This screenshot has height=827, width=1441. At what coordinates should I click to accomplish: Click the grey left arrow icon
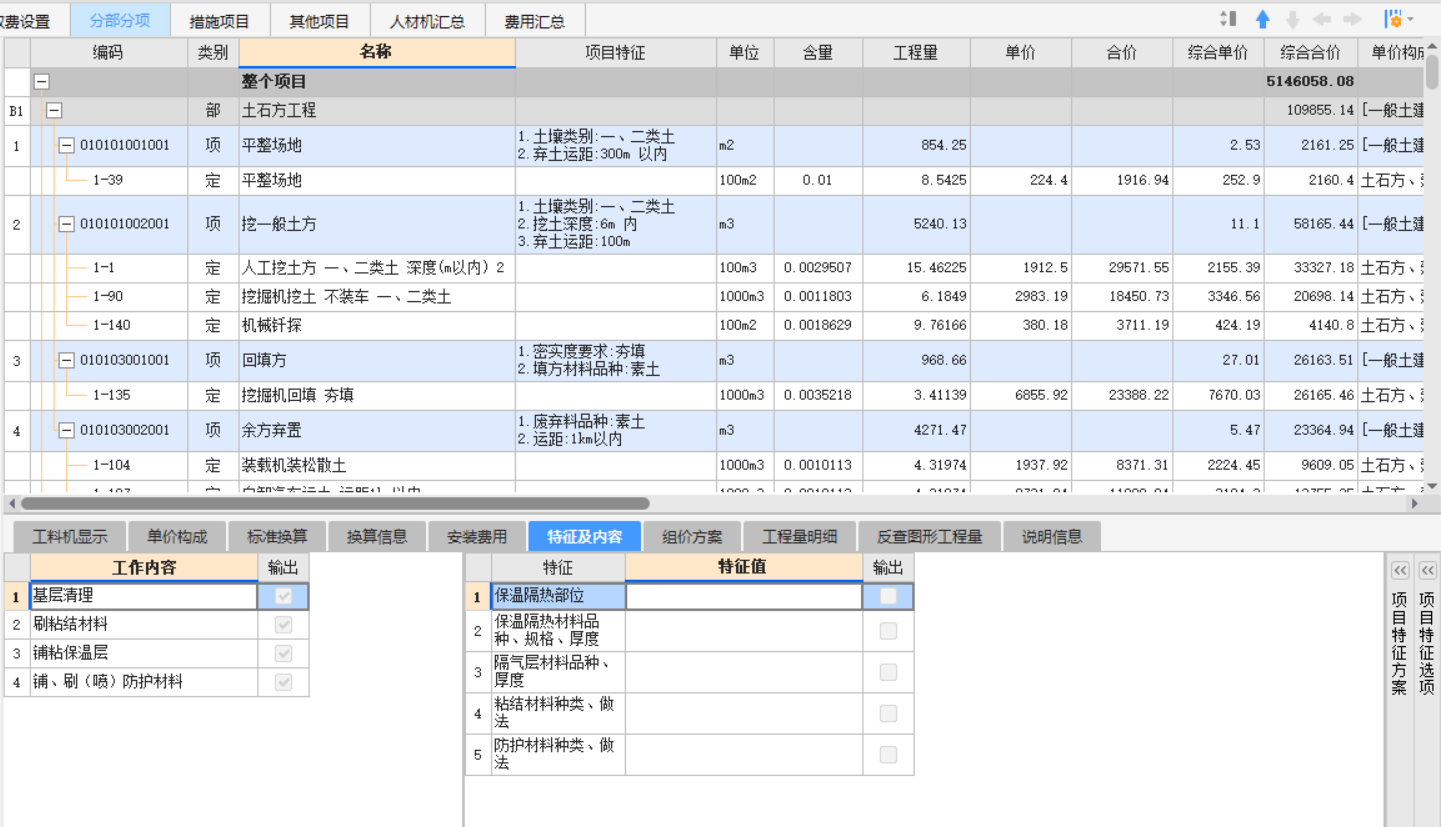click(x=1322, y=19)
